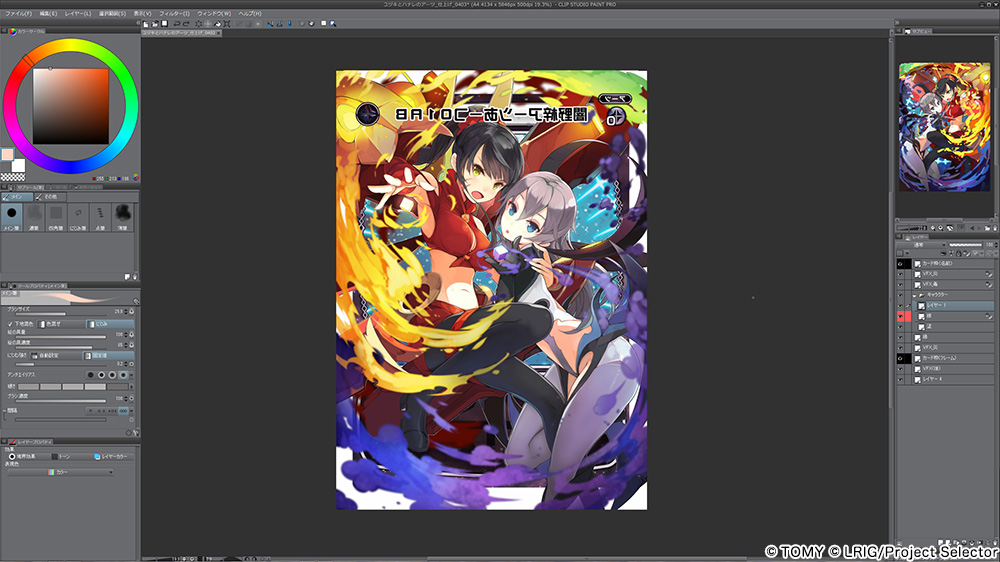
Task: Click inside the color wheel saturation square
Action: pos(71,106)
